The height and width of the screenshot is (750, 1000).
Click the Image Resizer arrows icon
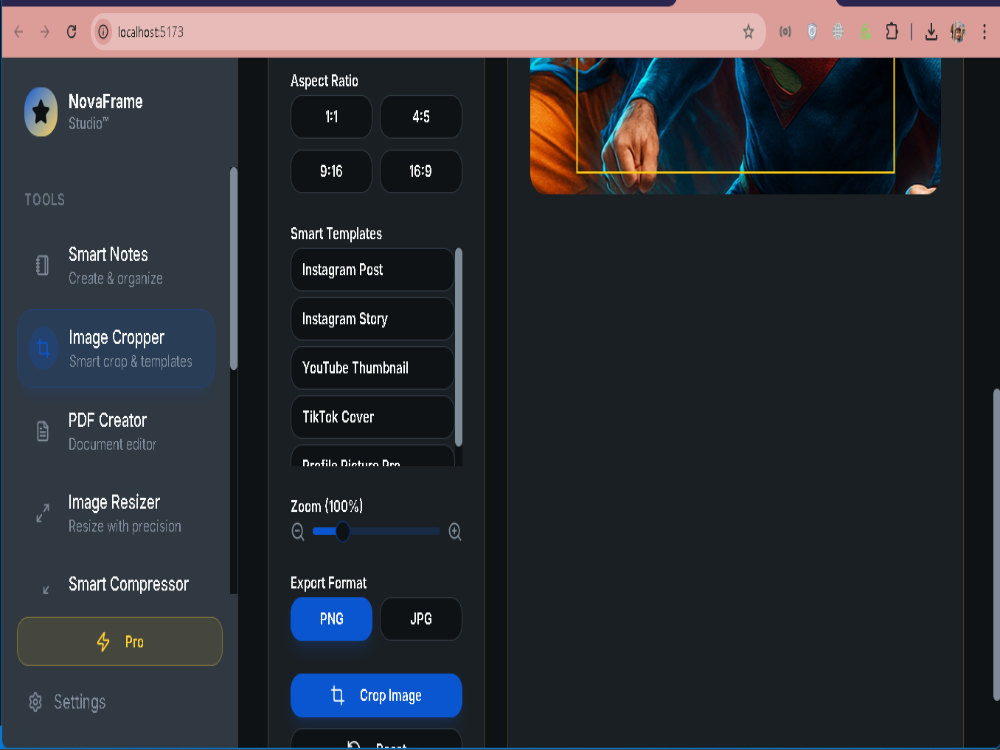click(x=43, y=513)
